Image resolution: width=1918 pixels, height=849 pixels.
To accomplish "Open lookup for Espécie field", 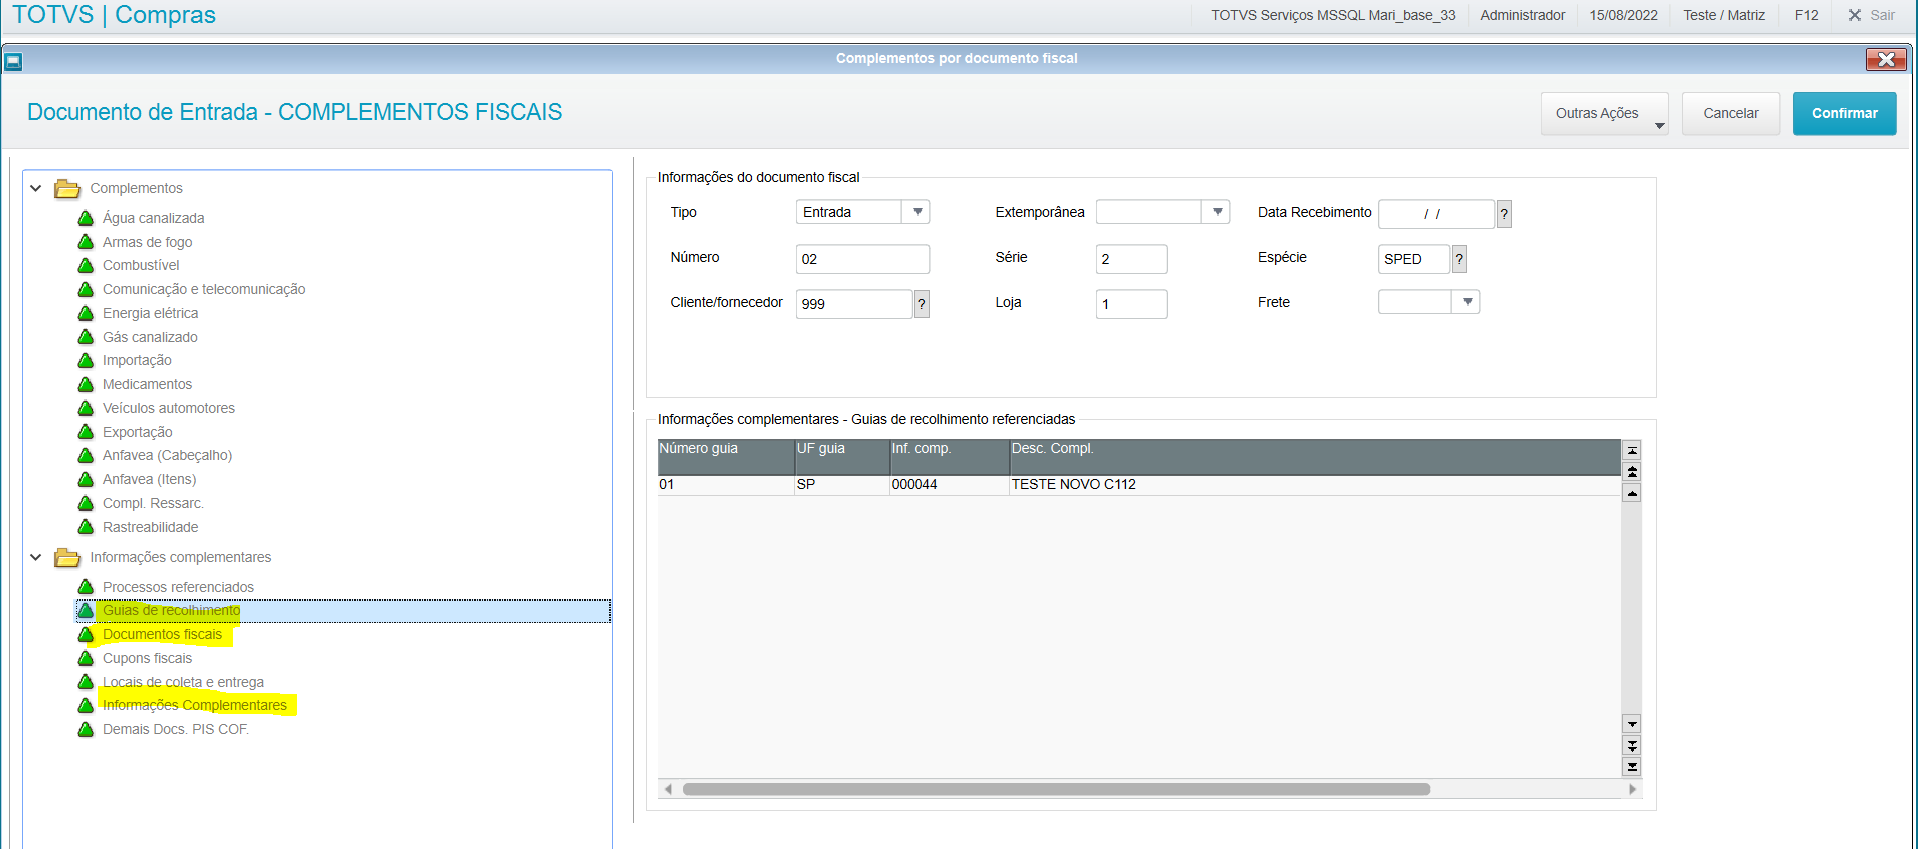I will 1459,259.
